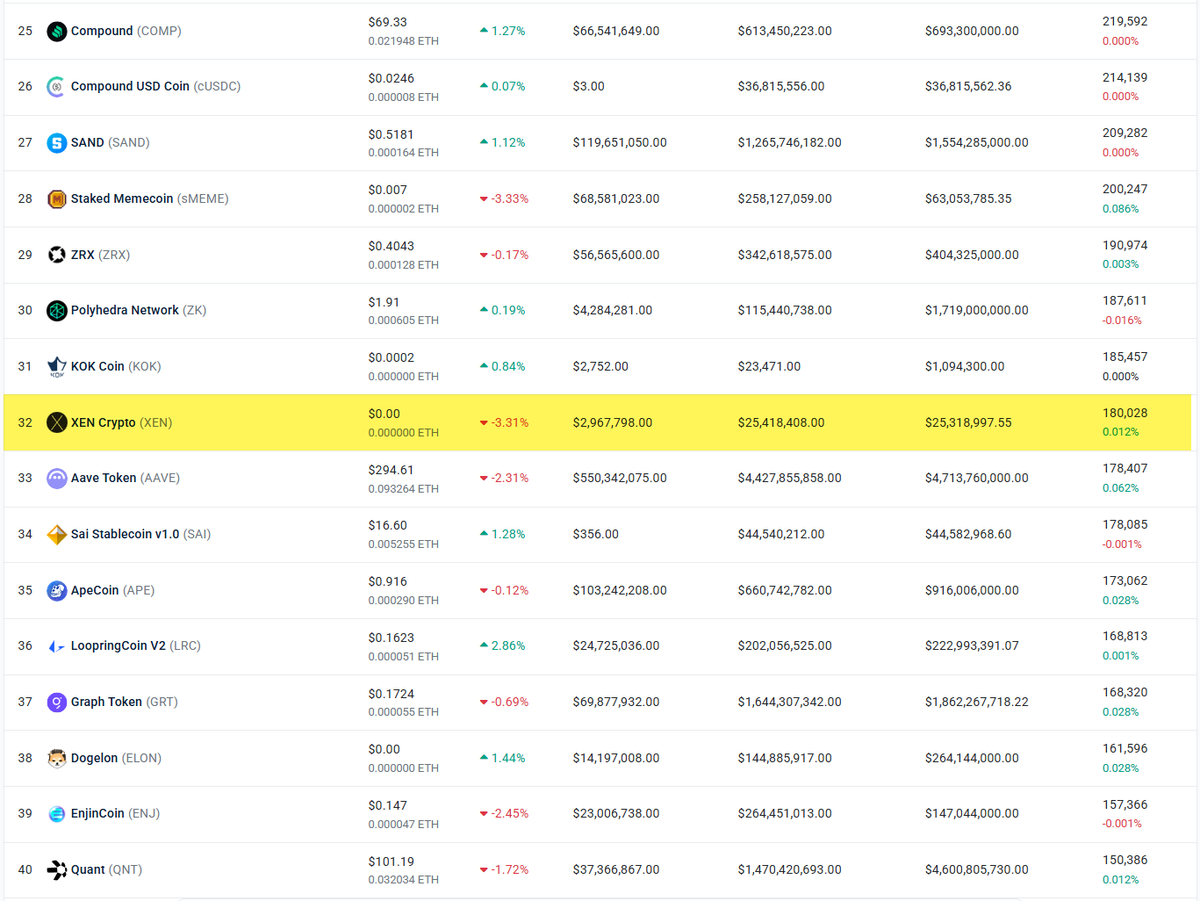Open the Sai Stablecoin v1.0 (SAI) link
Screen dimensions: 1200x901
[x=141, y=534]
